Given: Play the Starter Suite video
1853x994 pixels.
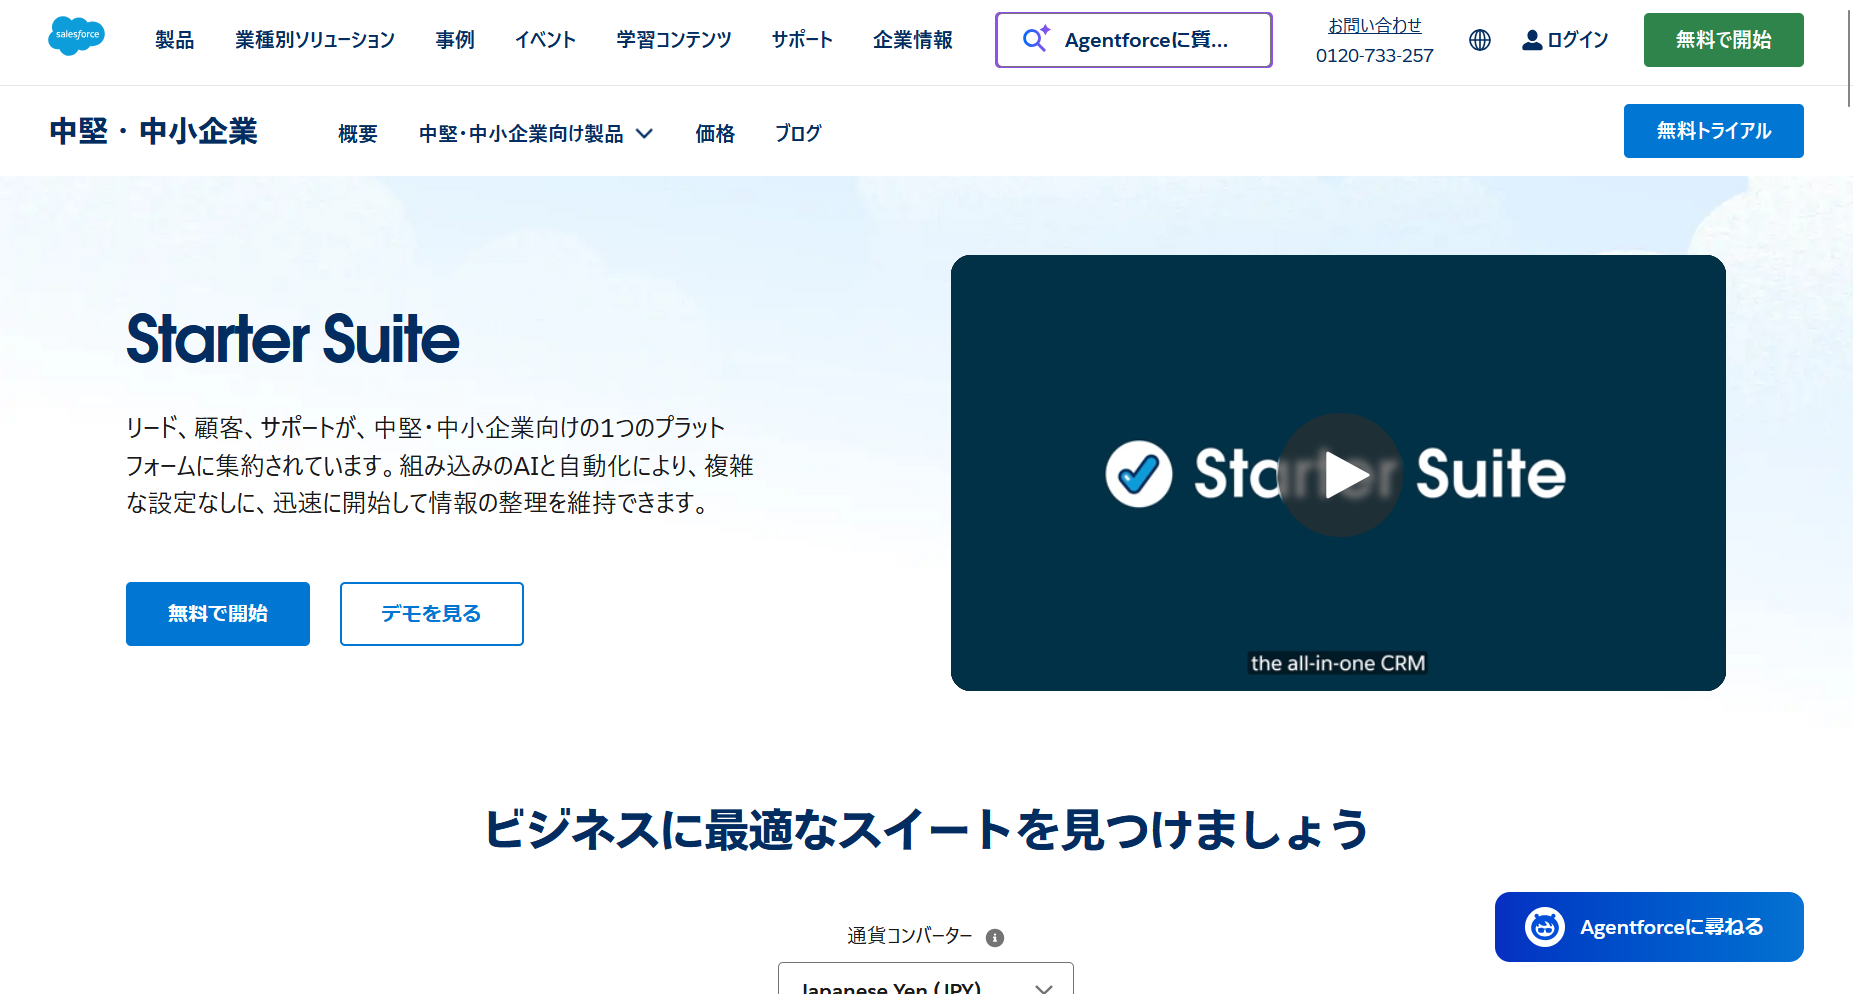Looking at the screenshot, I should [x=1339, y=474].
